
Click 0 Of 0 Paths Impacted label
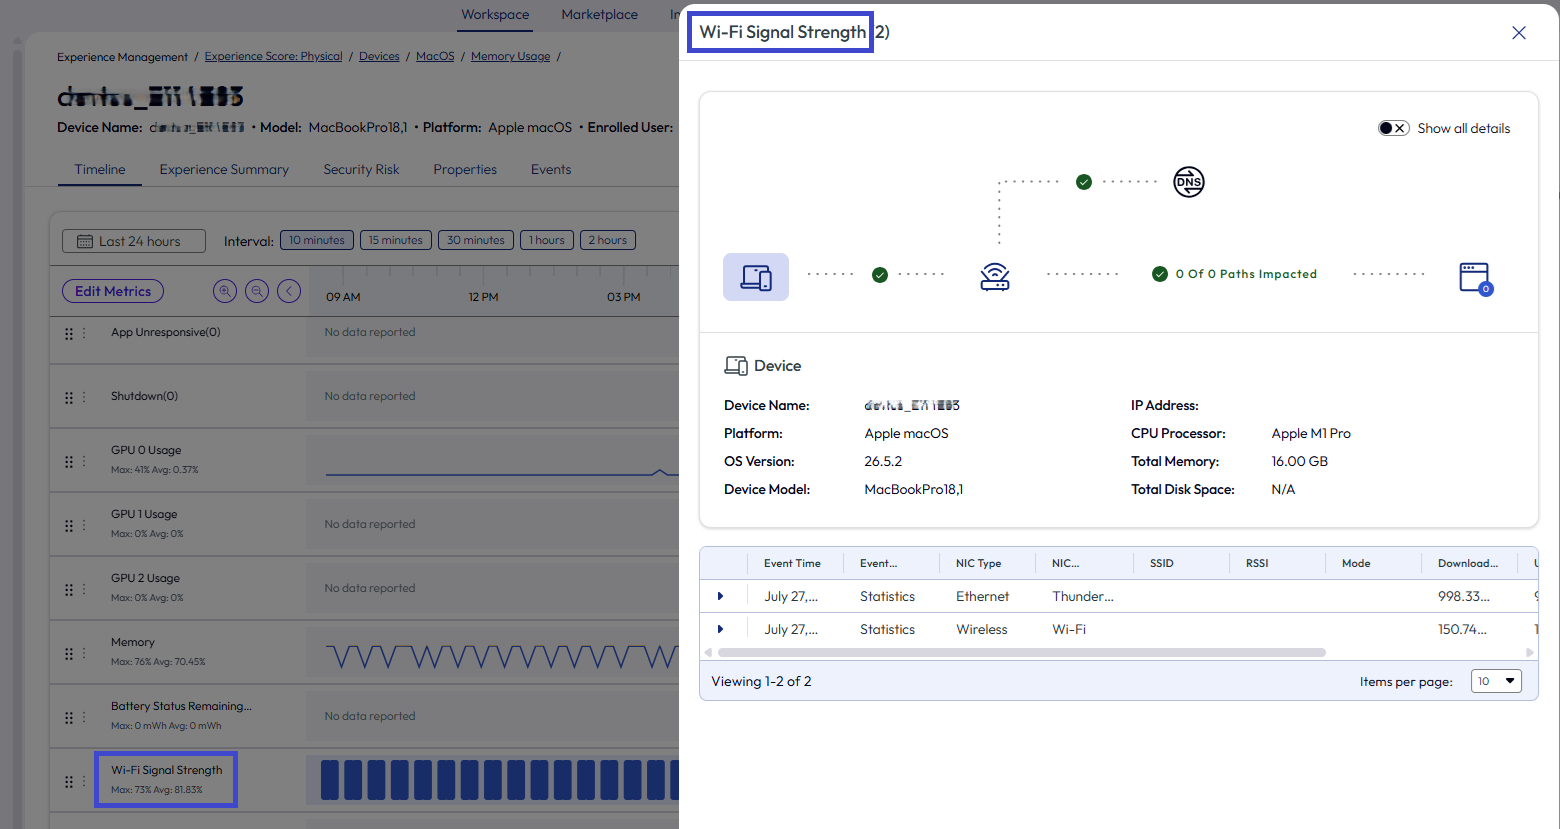point(1246,274)
